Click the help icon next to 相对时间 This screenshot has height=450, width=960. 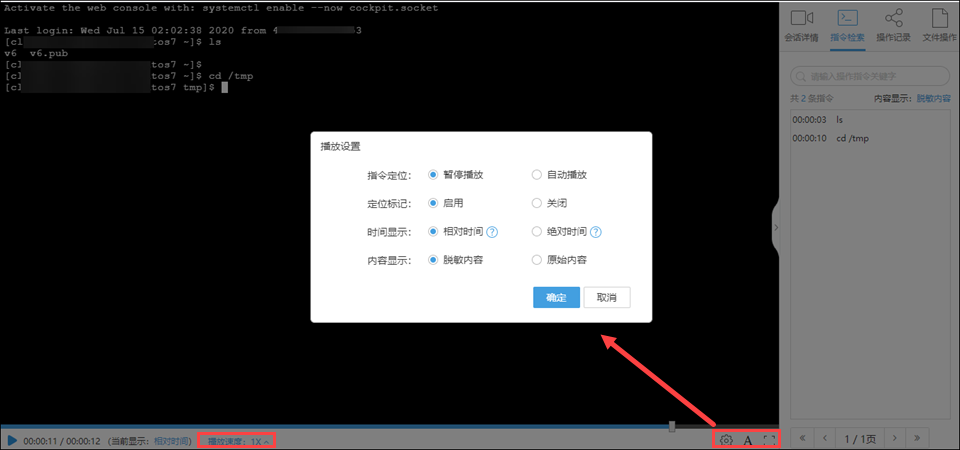pos(492,232)
